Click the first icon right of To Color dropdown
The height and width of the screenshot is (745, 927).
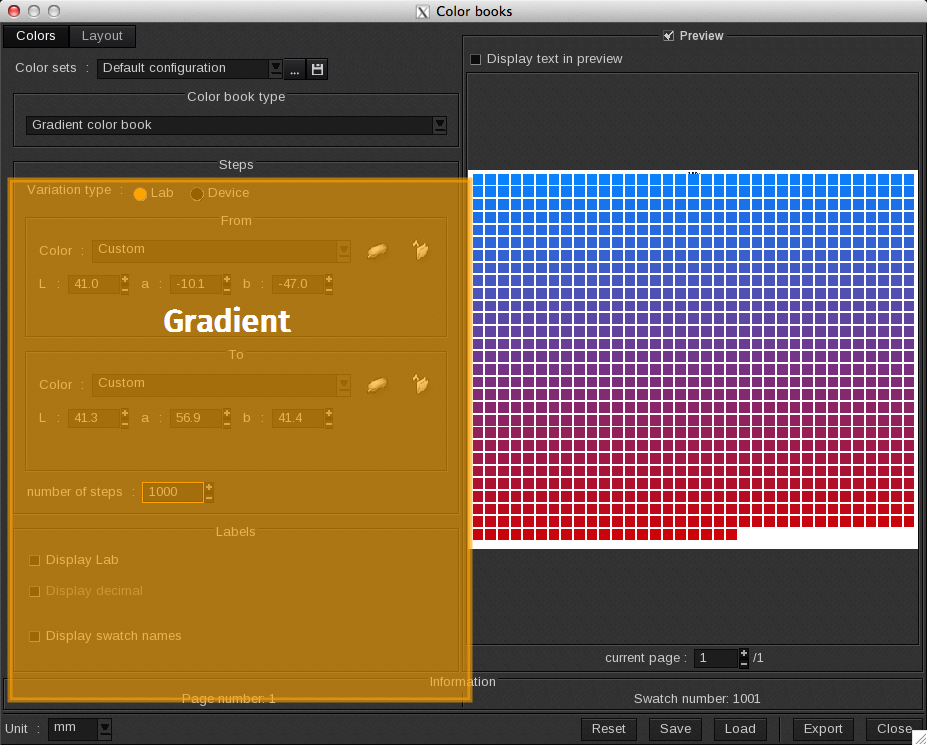[377, 385]
